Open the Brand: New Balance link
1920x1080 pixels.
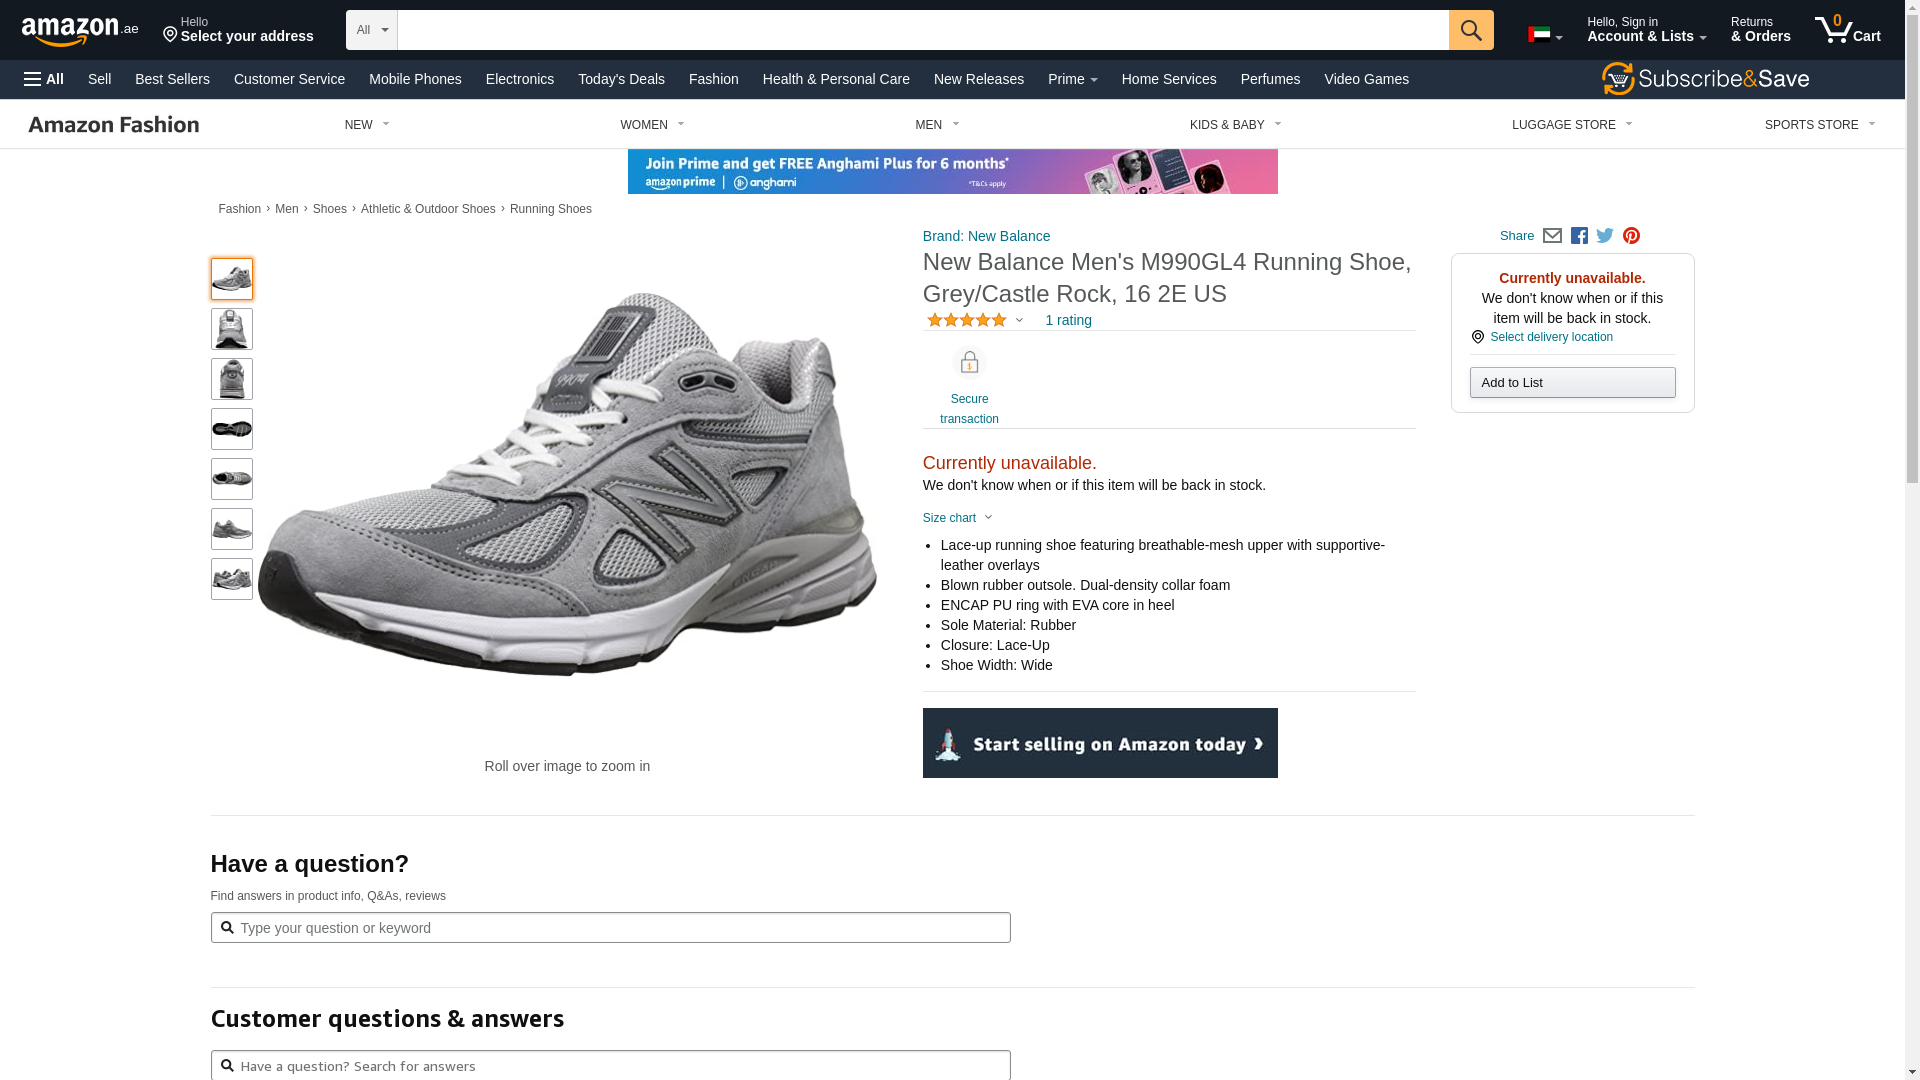click(986, 236)
